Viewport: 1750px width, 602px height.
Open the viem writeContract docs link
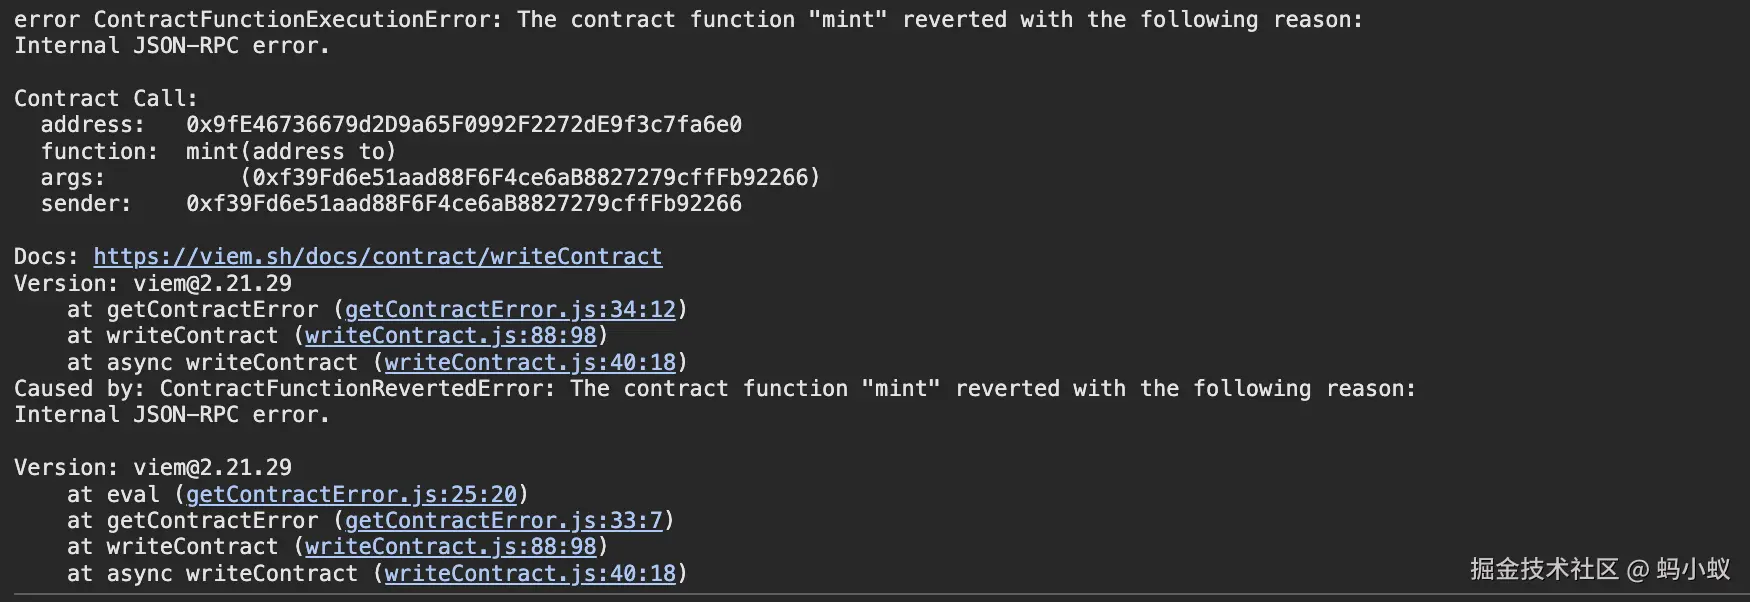377,257
